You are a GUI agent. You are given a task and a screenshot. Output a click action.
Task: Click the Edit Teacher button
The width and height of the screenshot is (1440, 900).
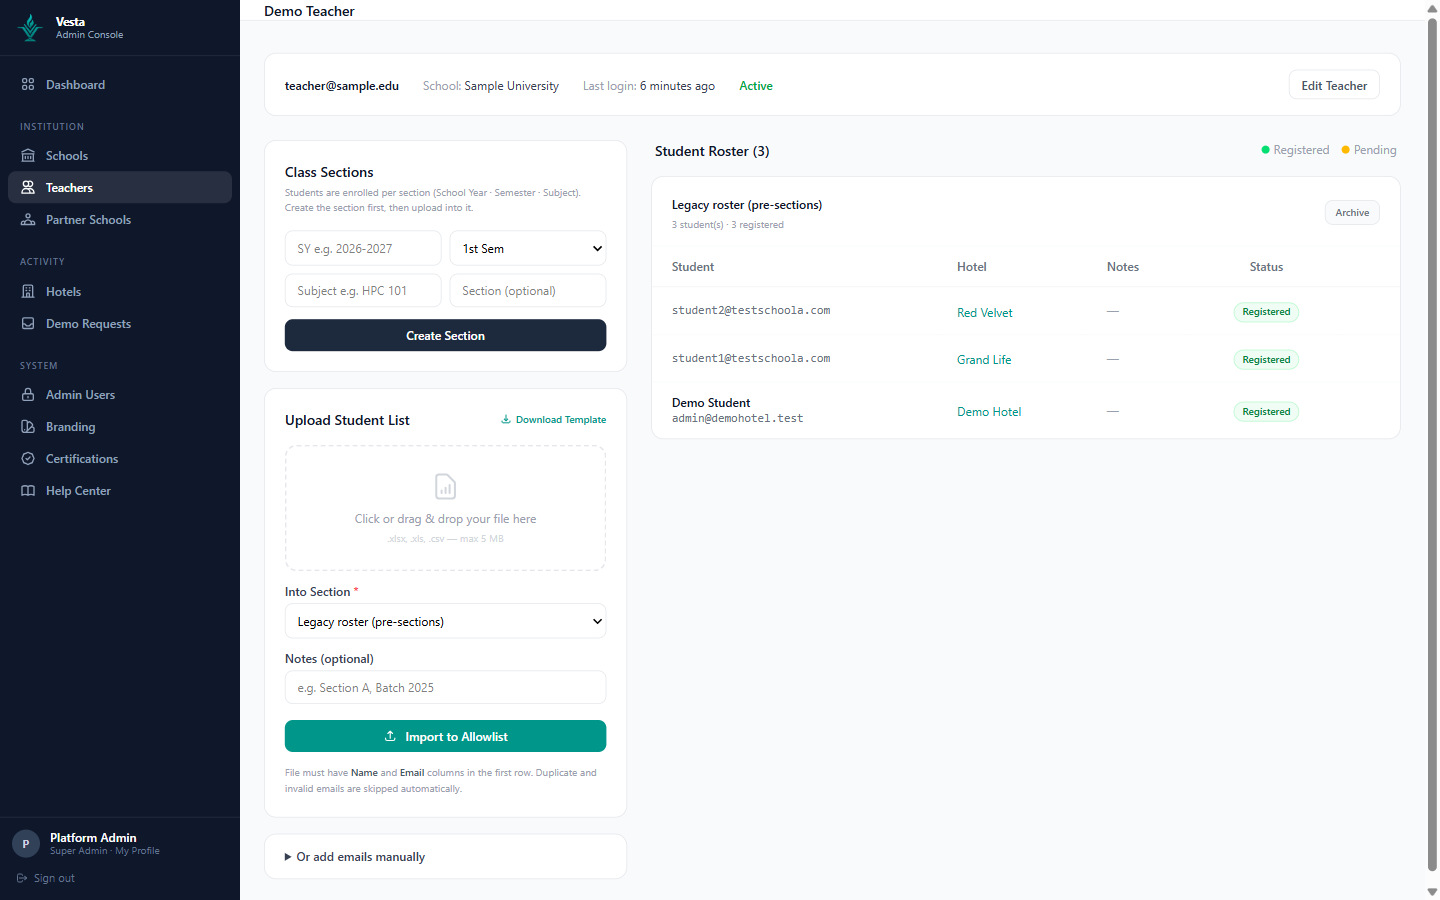(x=1334, y=86)
